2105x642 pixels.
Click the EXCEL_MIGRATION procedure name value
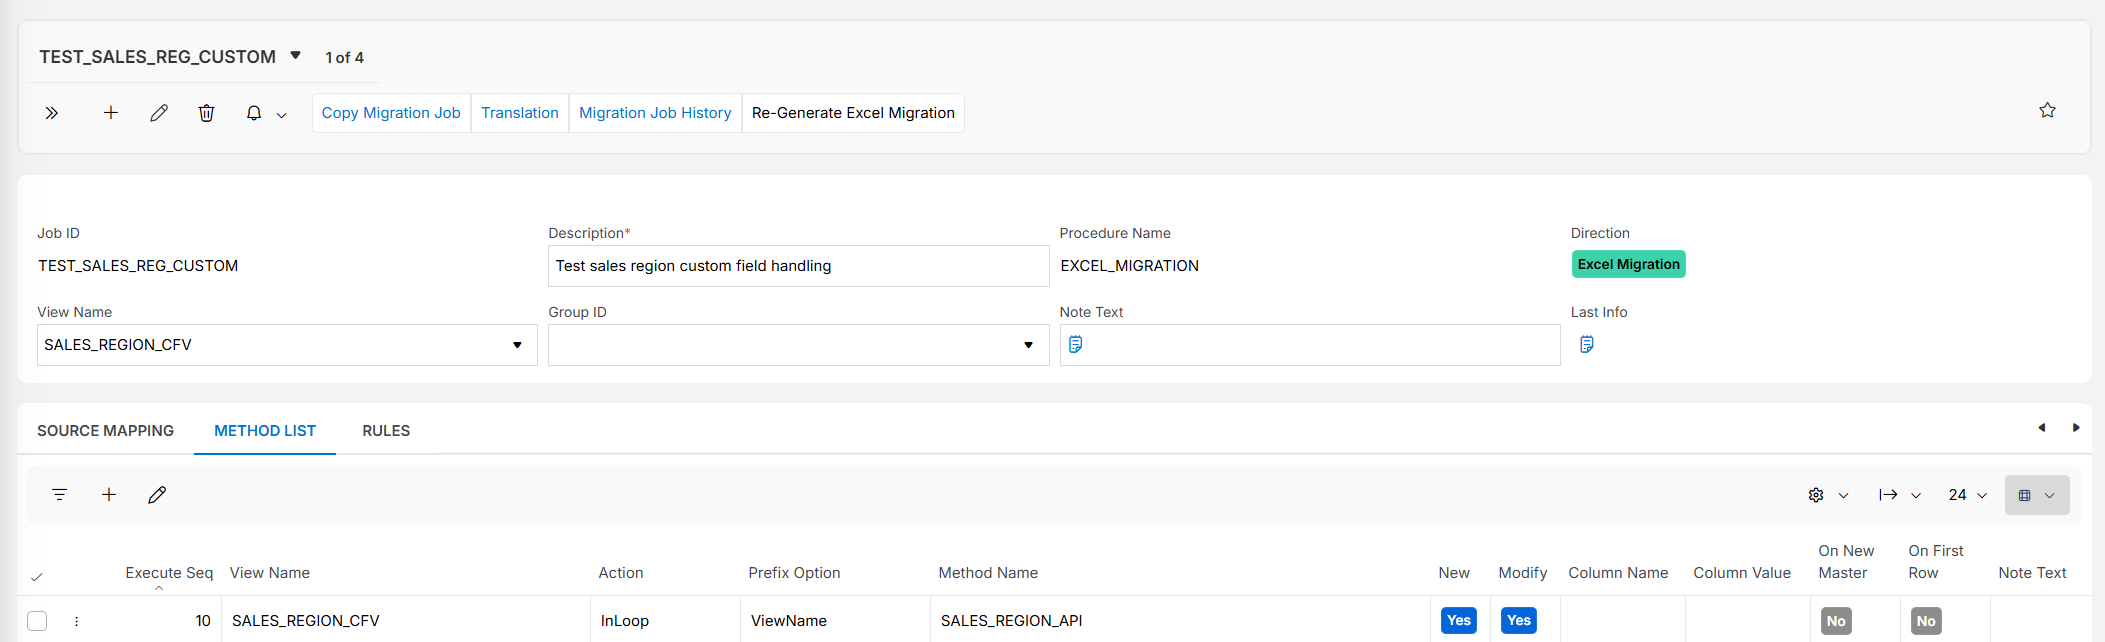(1129, 266)
